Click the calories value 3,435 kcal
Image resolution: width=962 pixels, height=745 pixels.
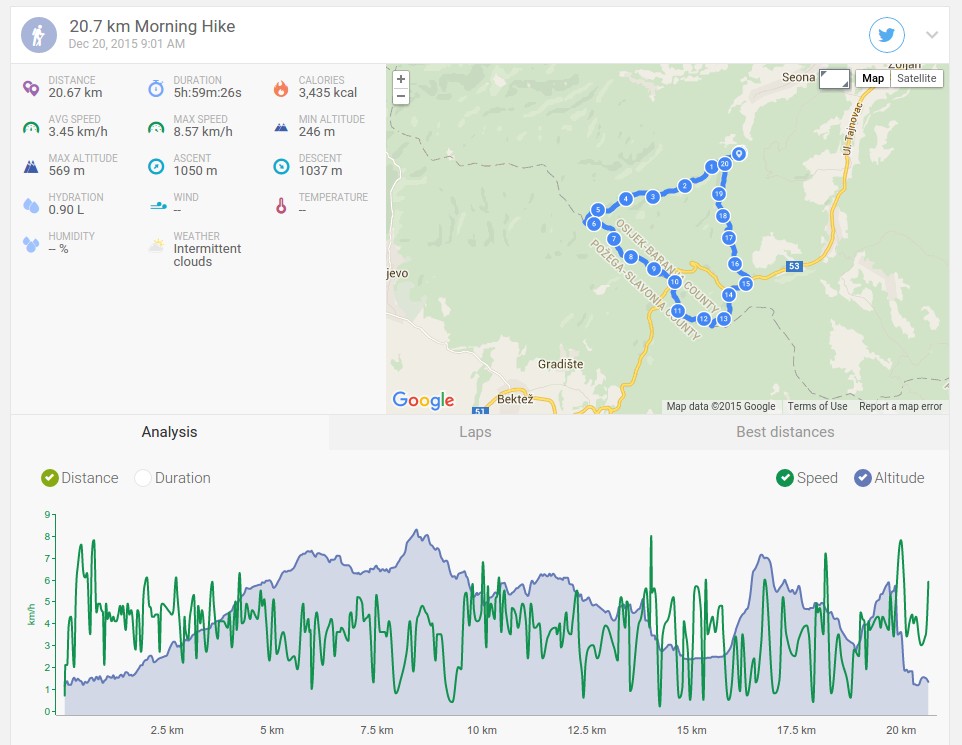tap(328, 93)
